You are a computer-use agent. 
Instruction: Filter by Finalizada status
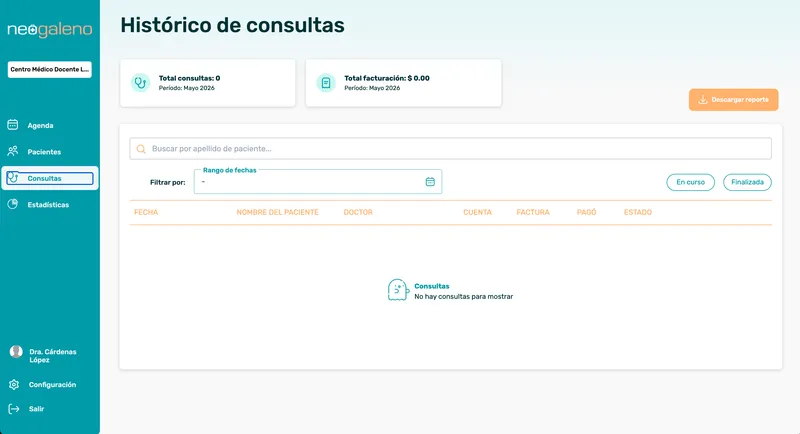click(x=747, y=182)
